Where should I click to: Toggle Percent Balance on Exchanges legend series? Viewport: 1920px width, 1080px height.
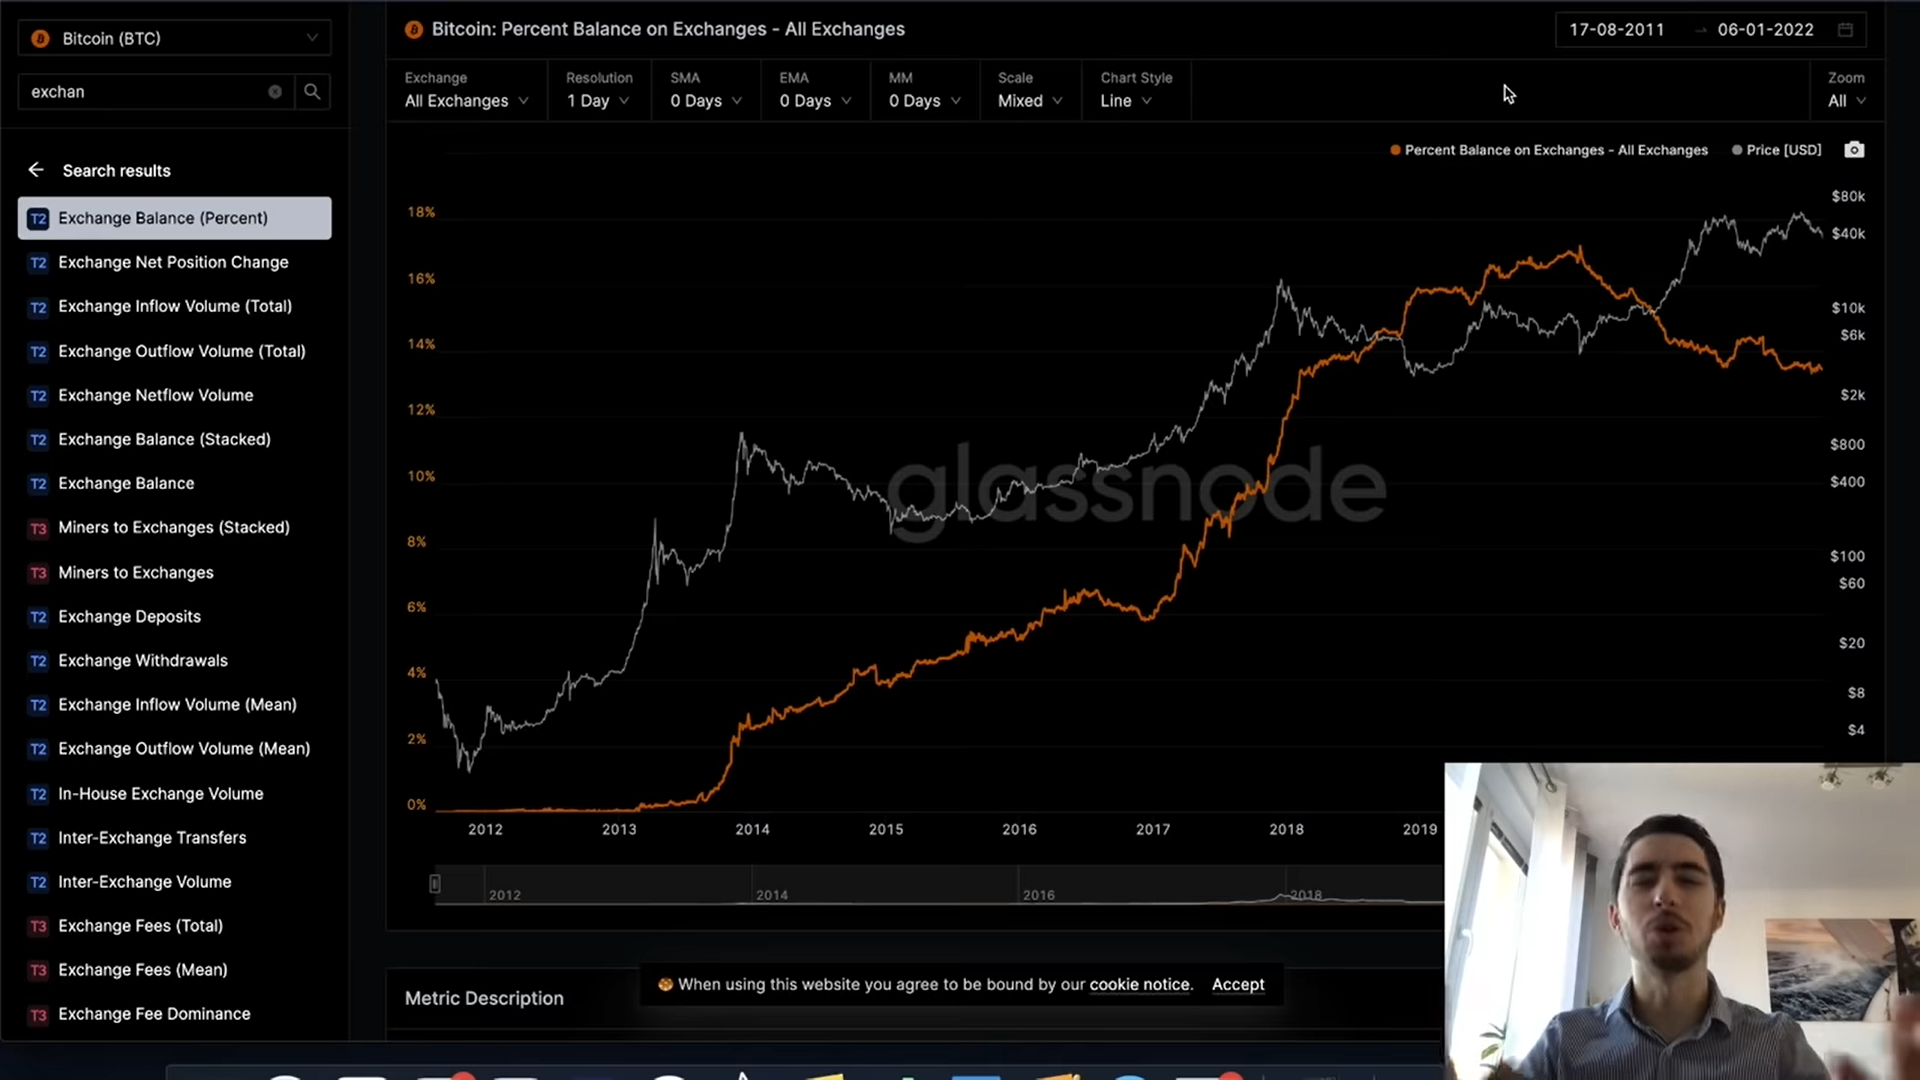pyautogui.click(x=1549, y=150)
